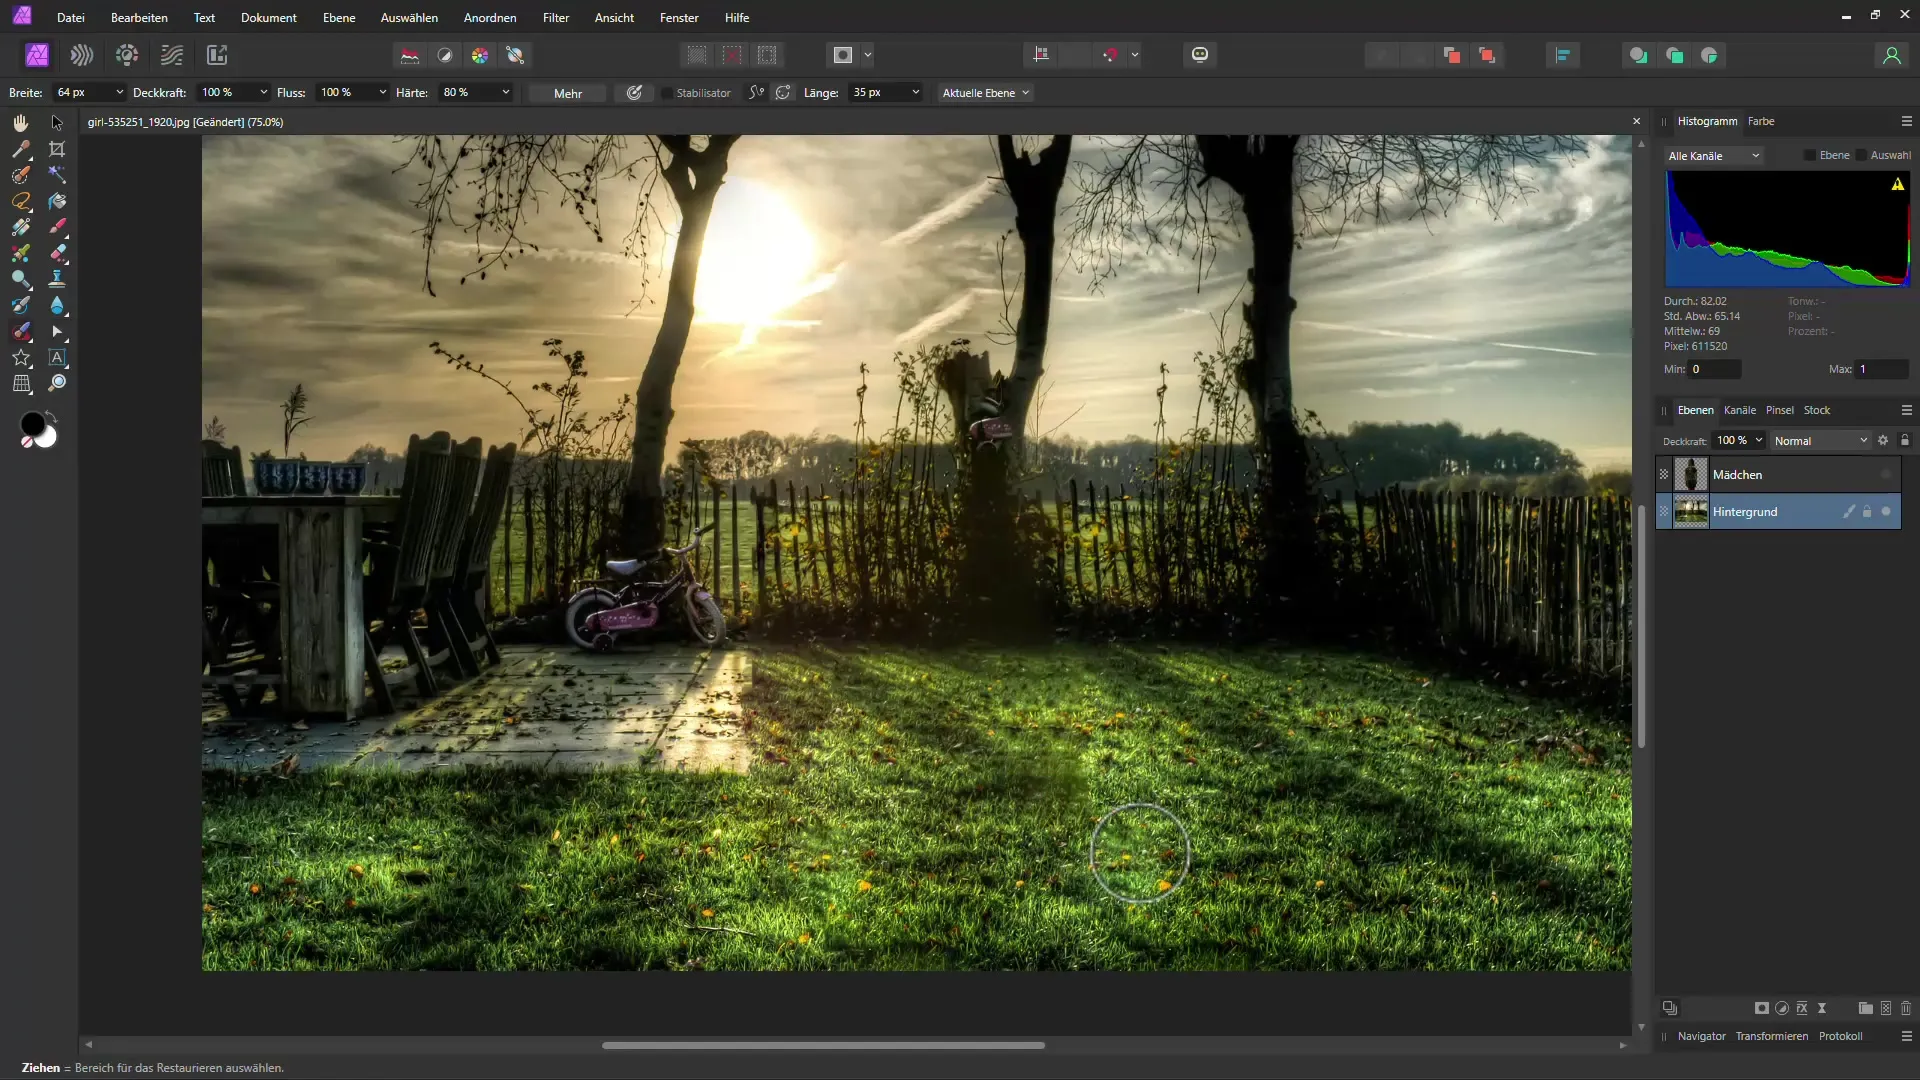
Task: Select the Paint Brush tool
Action: (57, 227)
